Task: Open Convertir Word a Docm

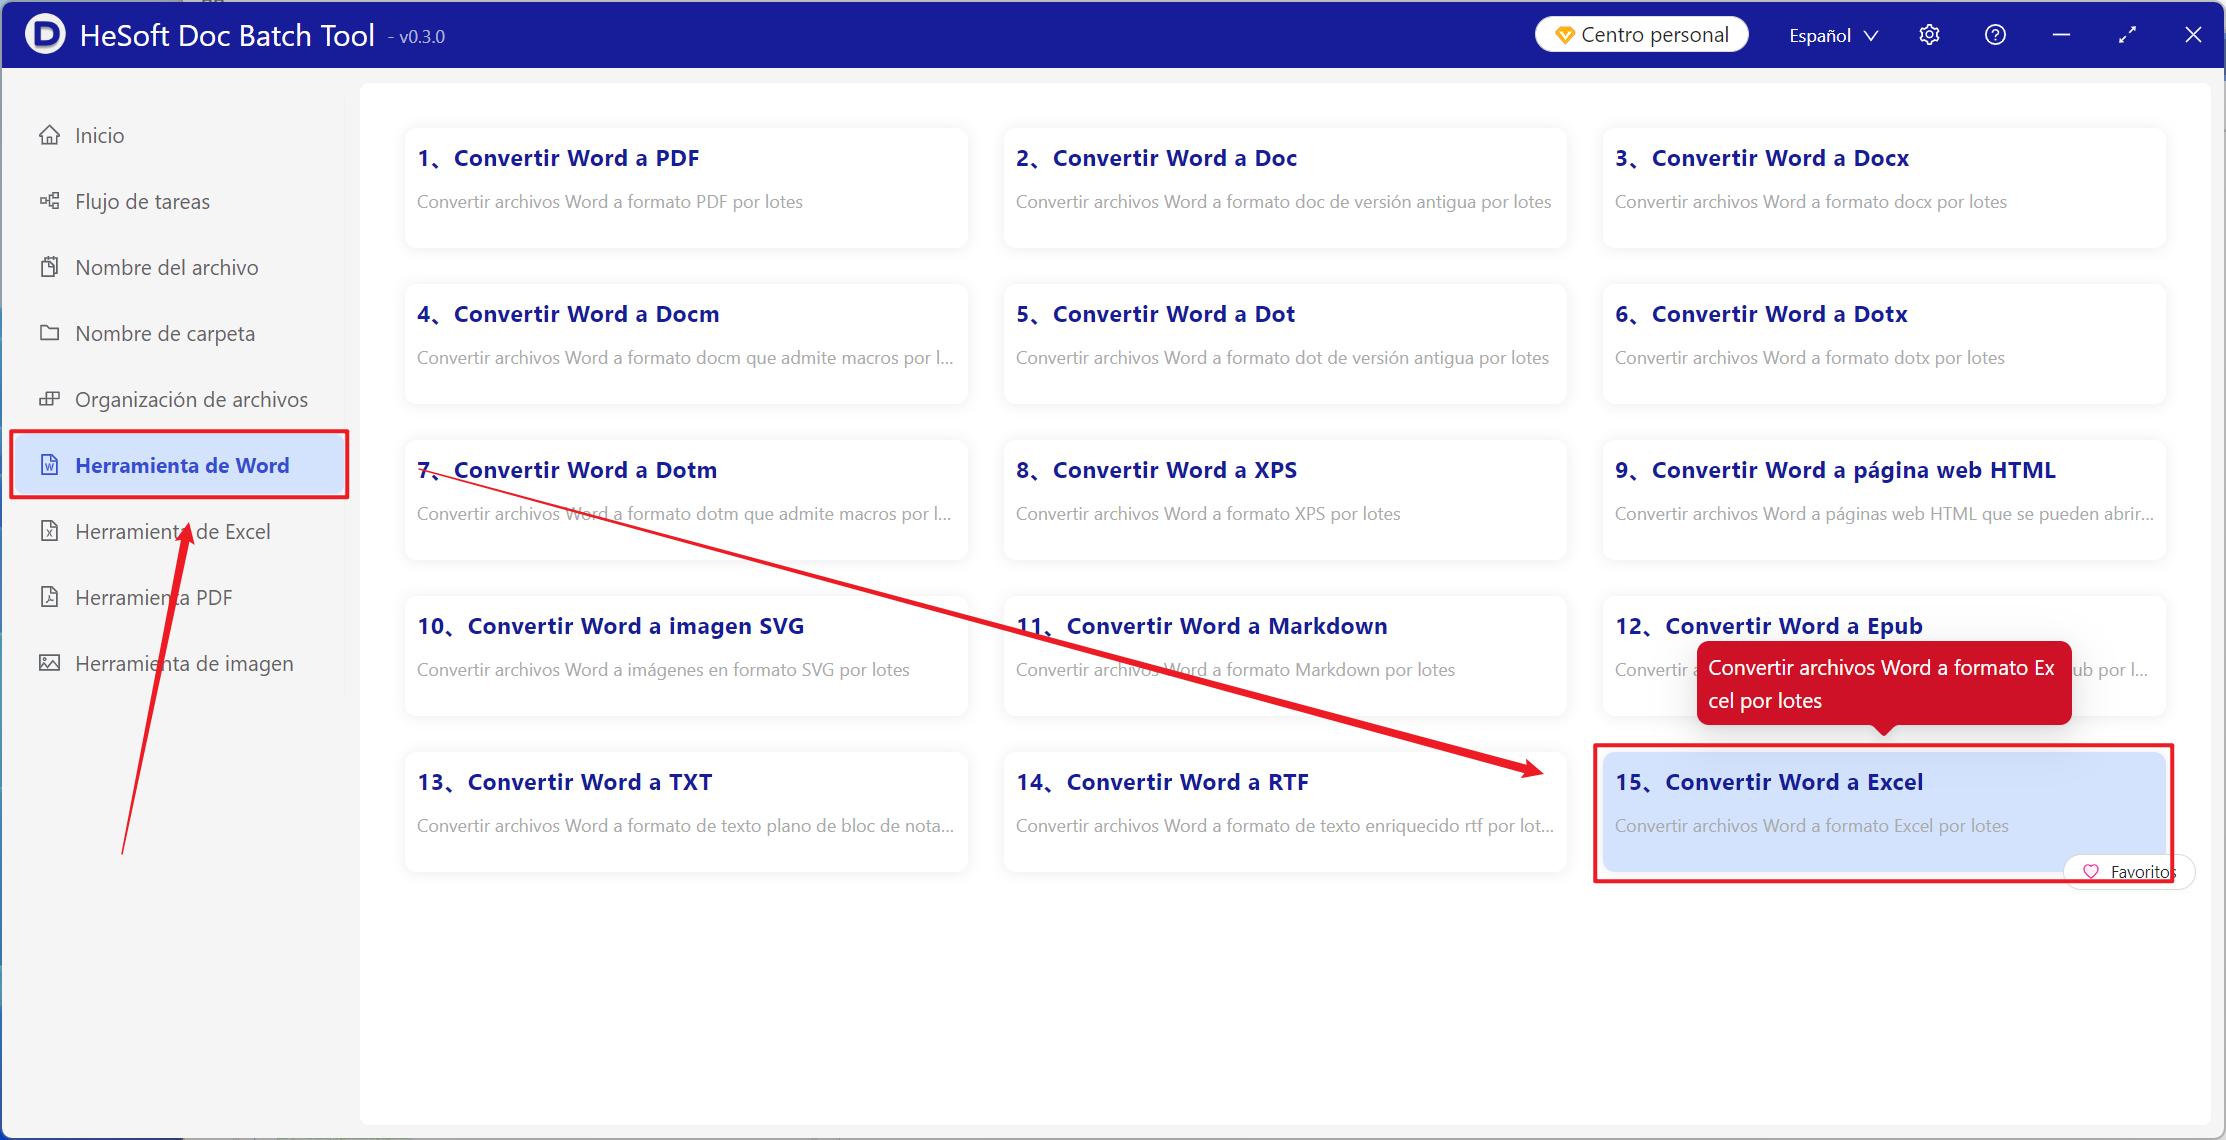Action: [686, 344]
